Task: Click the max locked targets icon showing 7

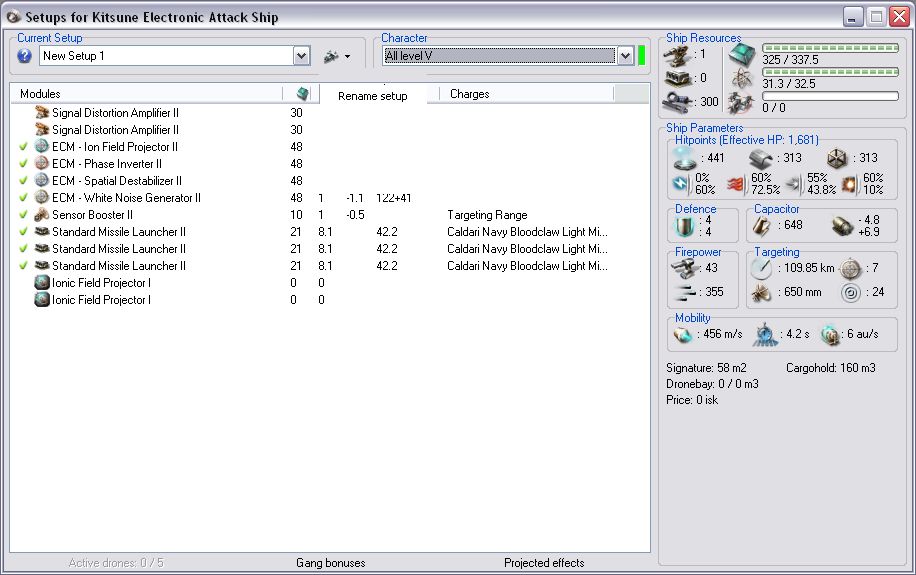Action: pyautogui.click(x=851, y=269)
